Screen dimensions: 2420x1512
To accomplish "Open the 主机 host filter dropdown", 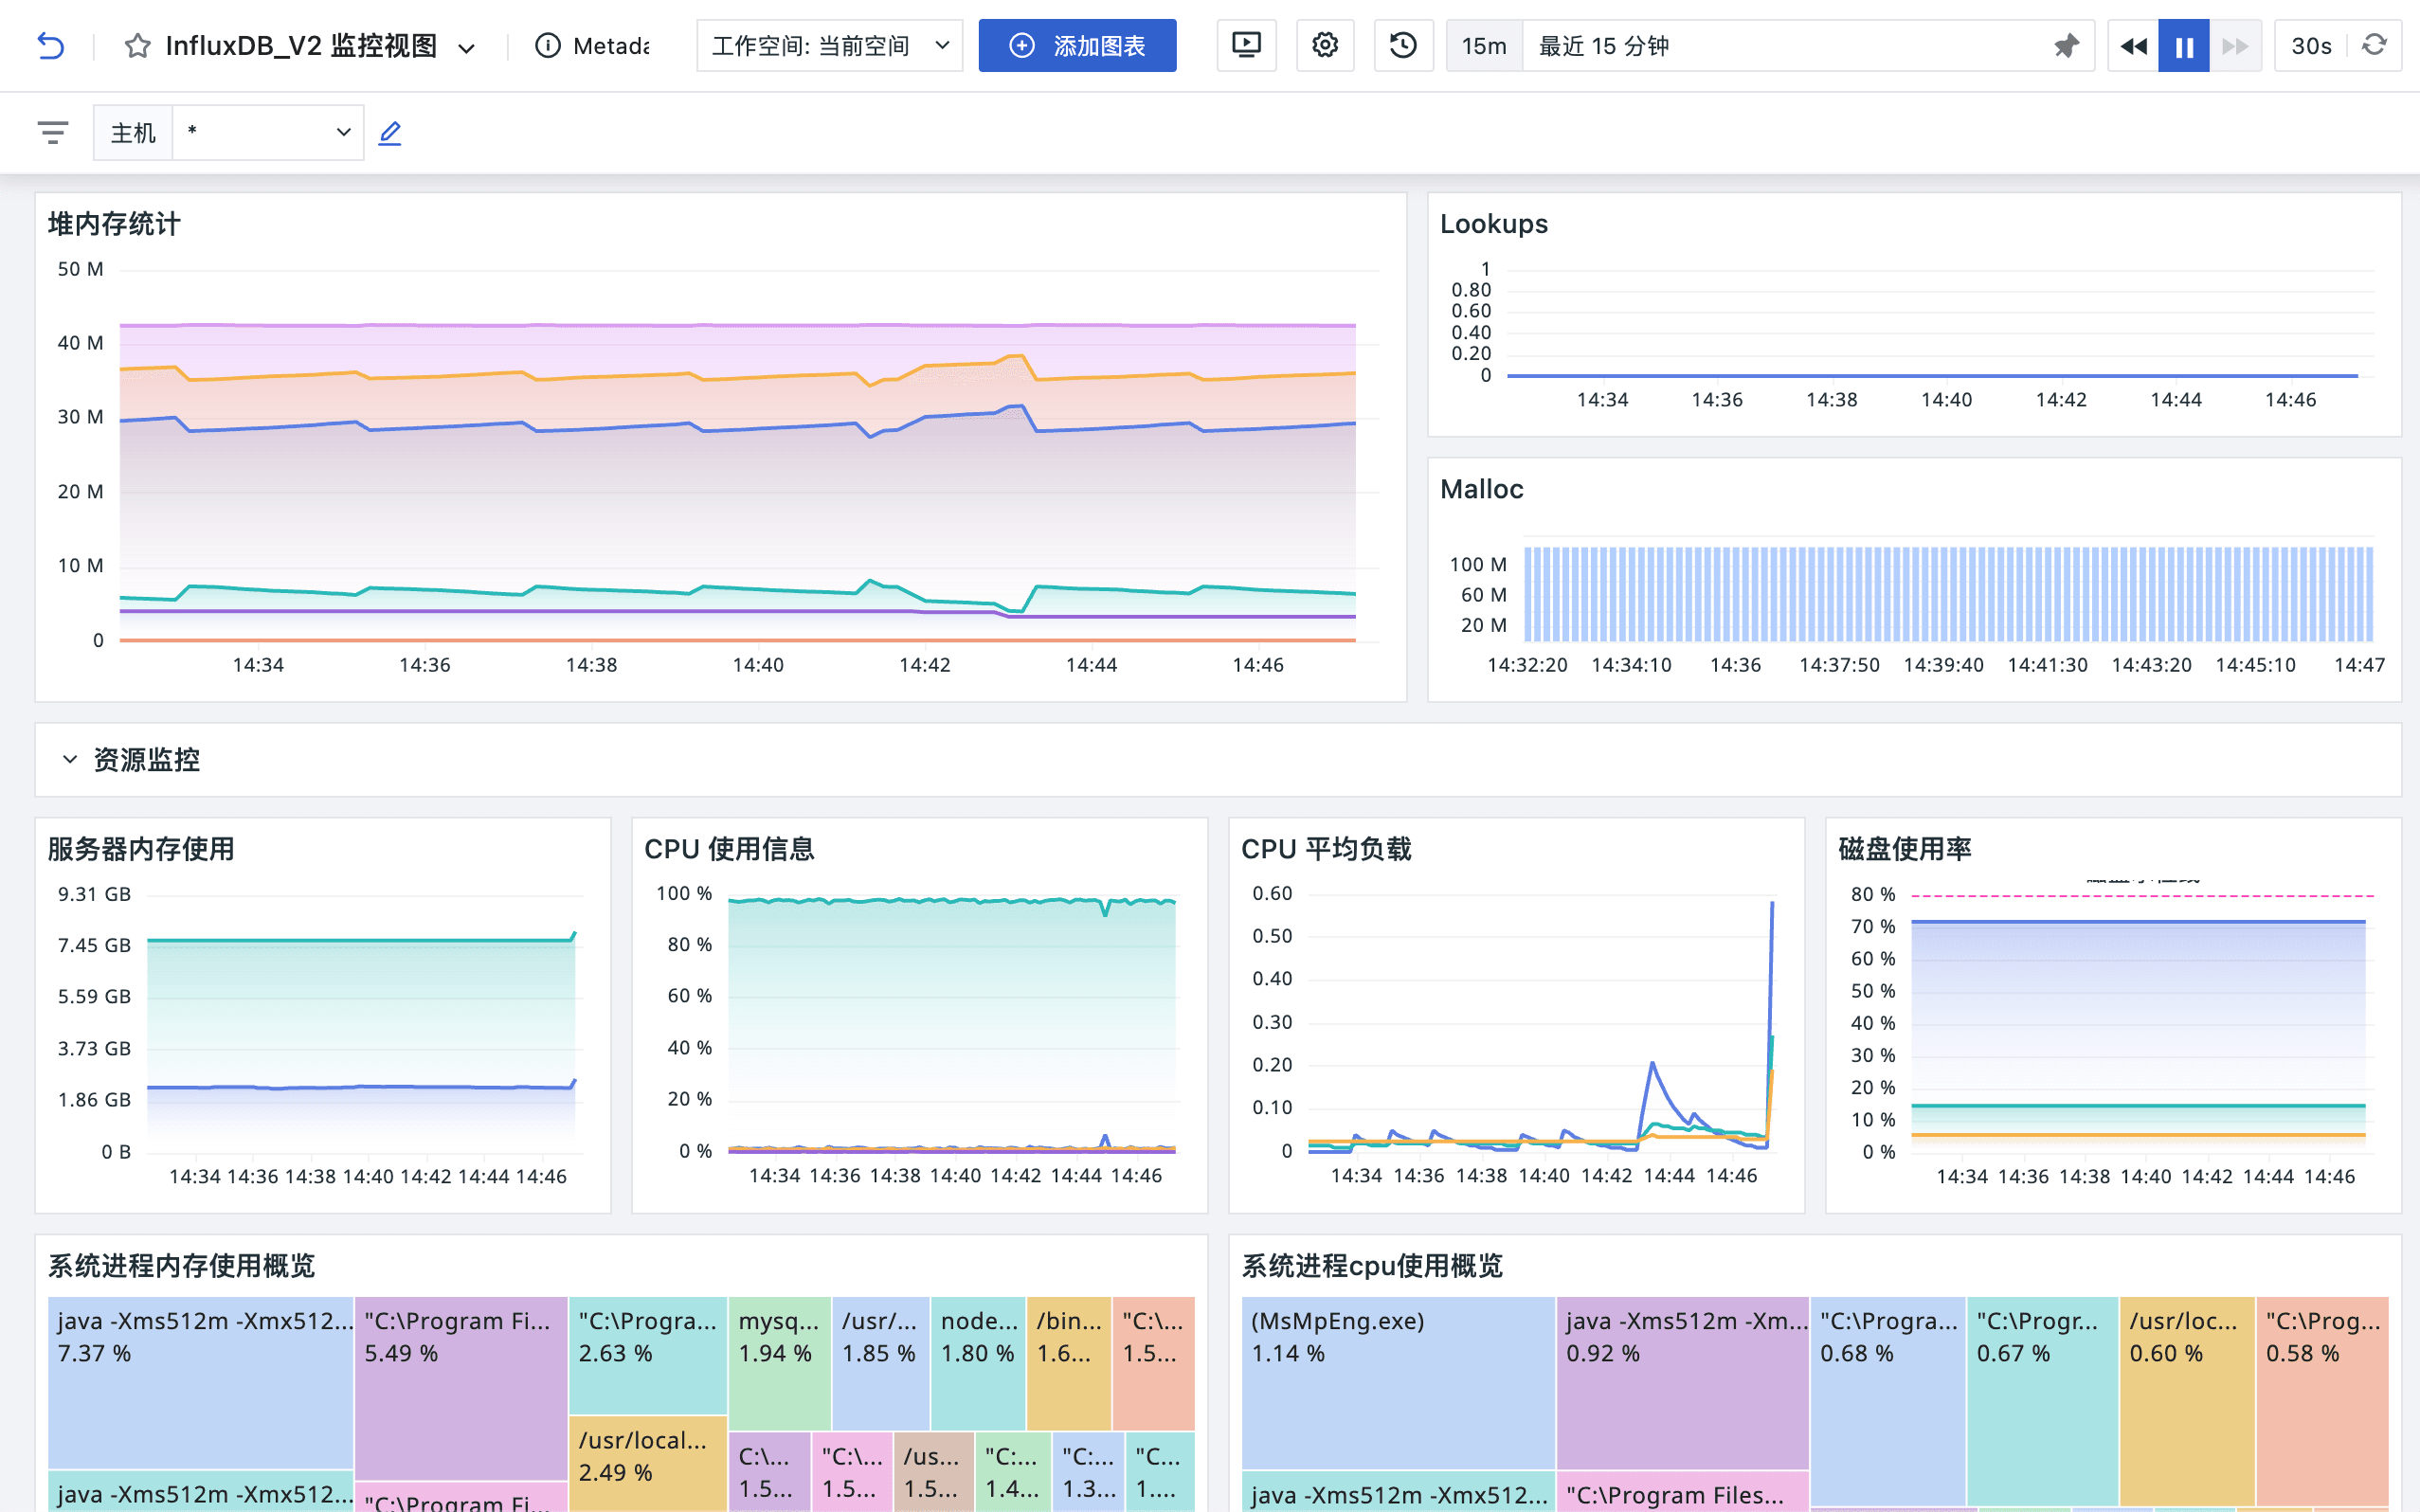I will (265, 132).
